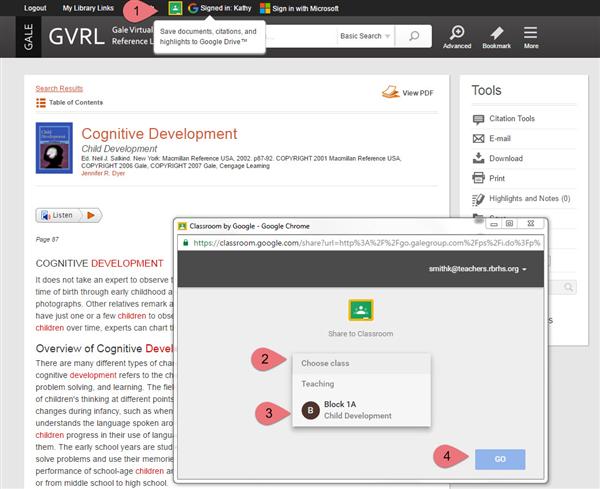Click the classroom.google.com address bar in popup

(360, 243)
